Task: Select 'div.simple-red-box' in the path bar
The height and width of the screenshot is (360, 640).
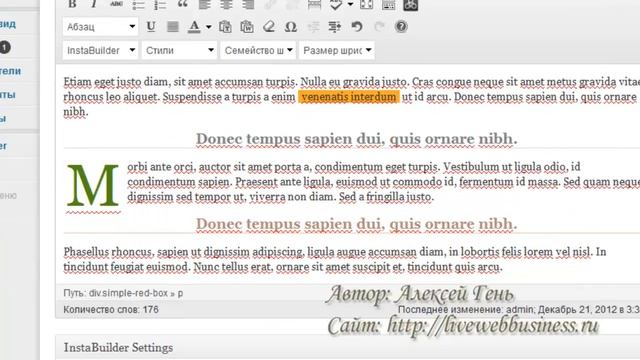Action: pyautogui.click(x=128, y=293)
